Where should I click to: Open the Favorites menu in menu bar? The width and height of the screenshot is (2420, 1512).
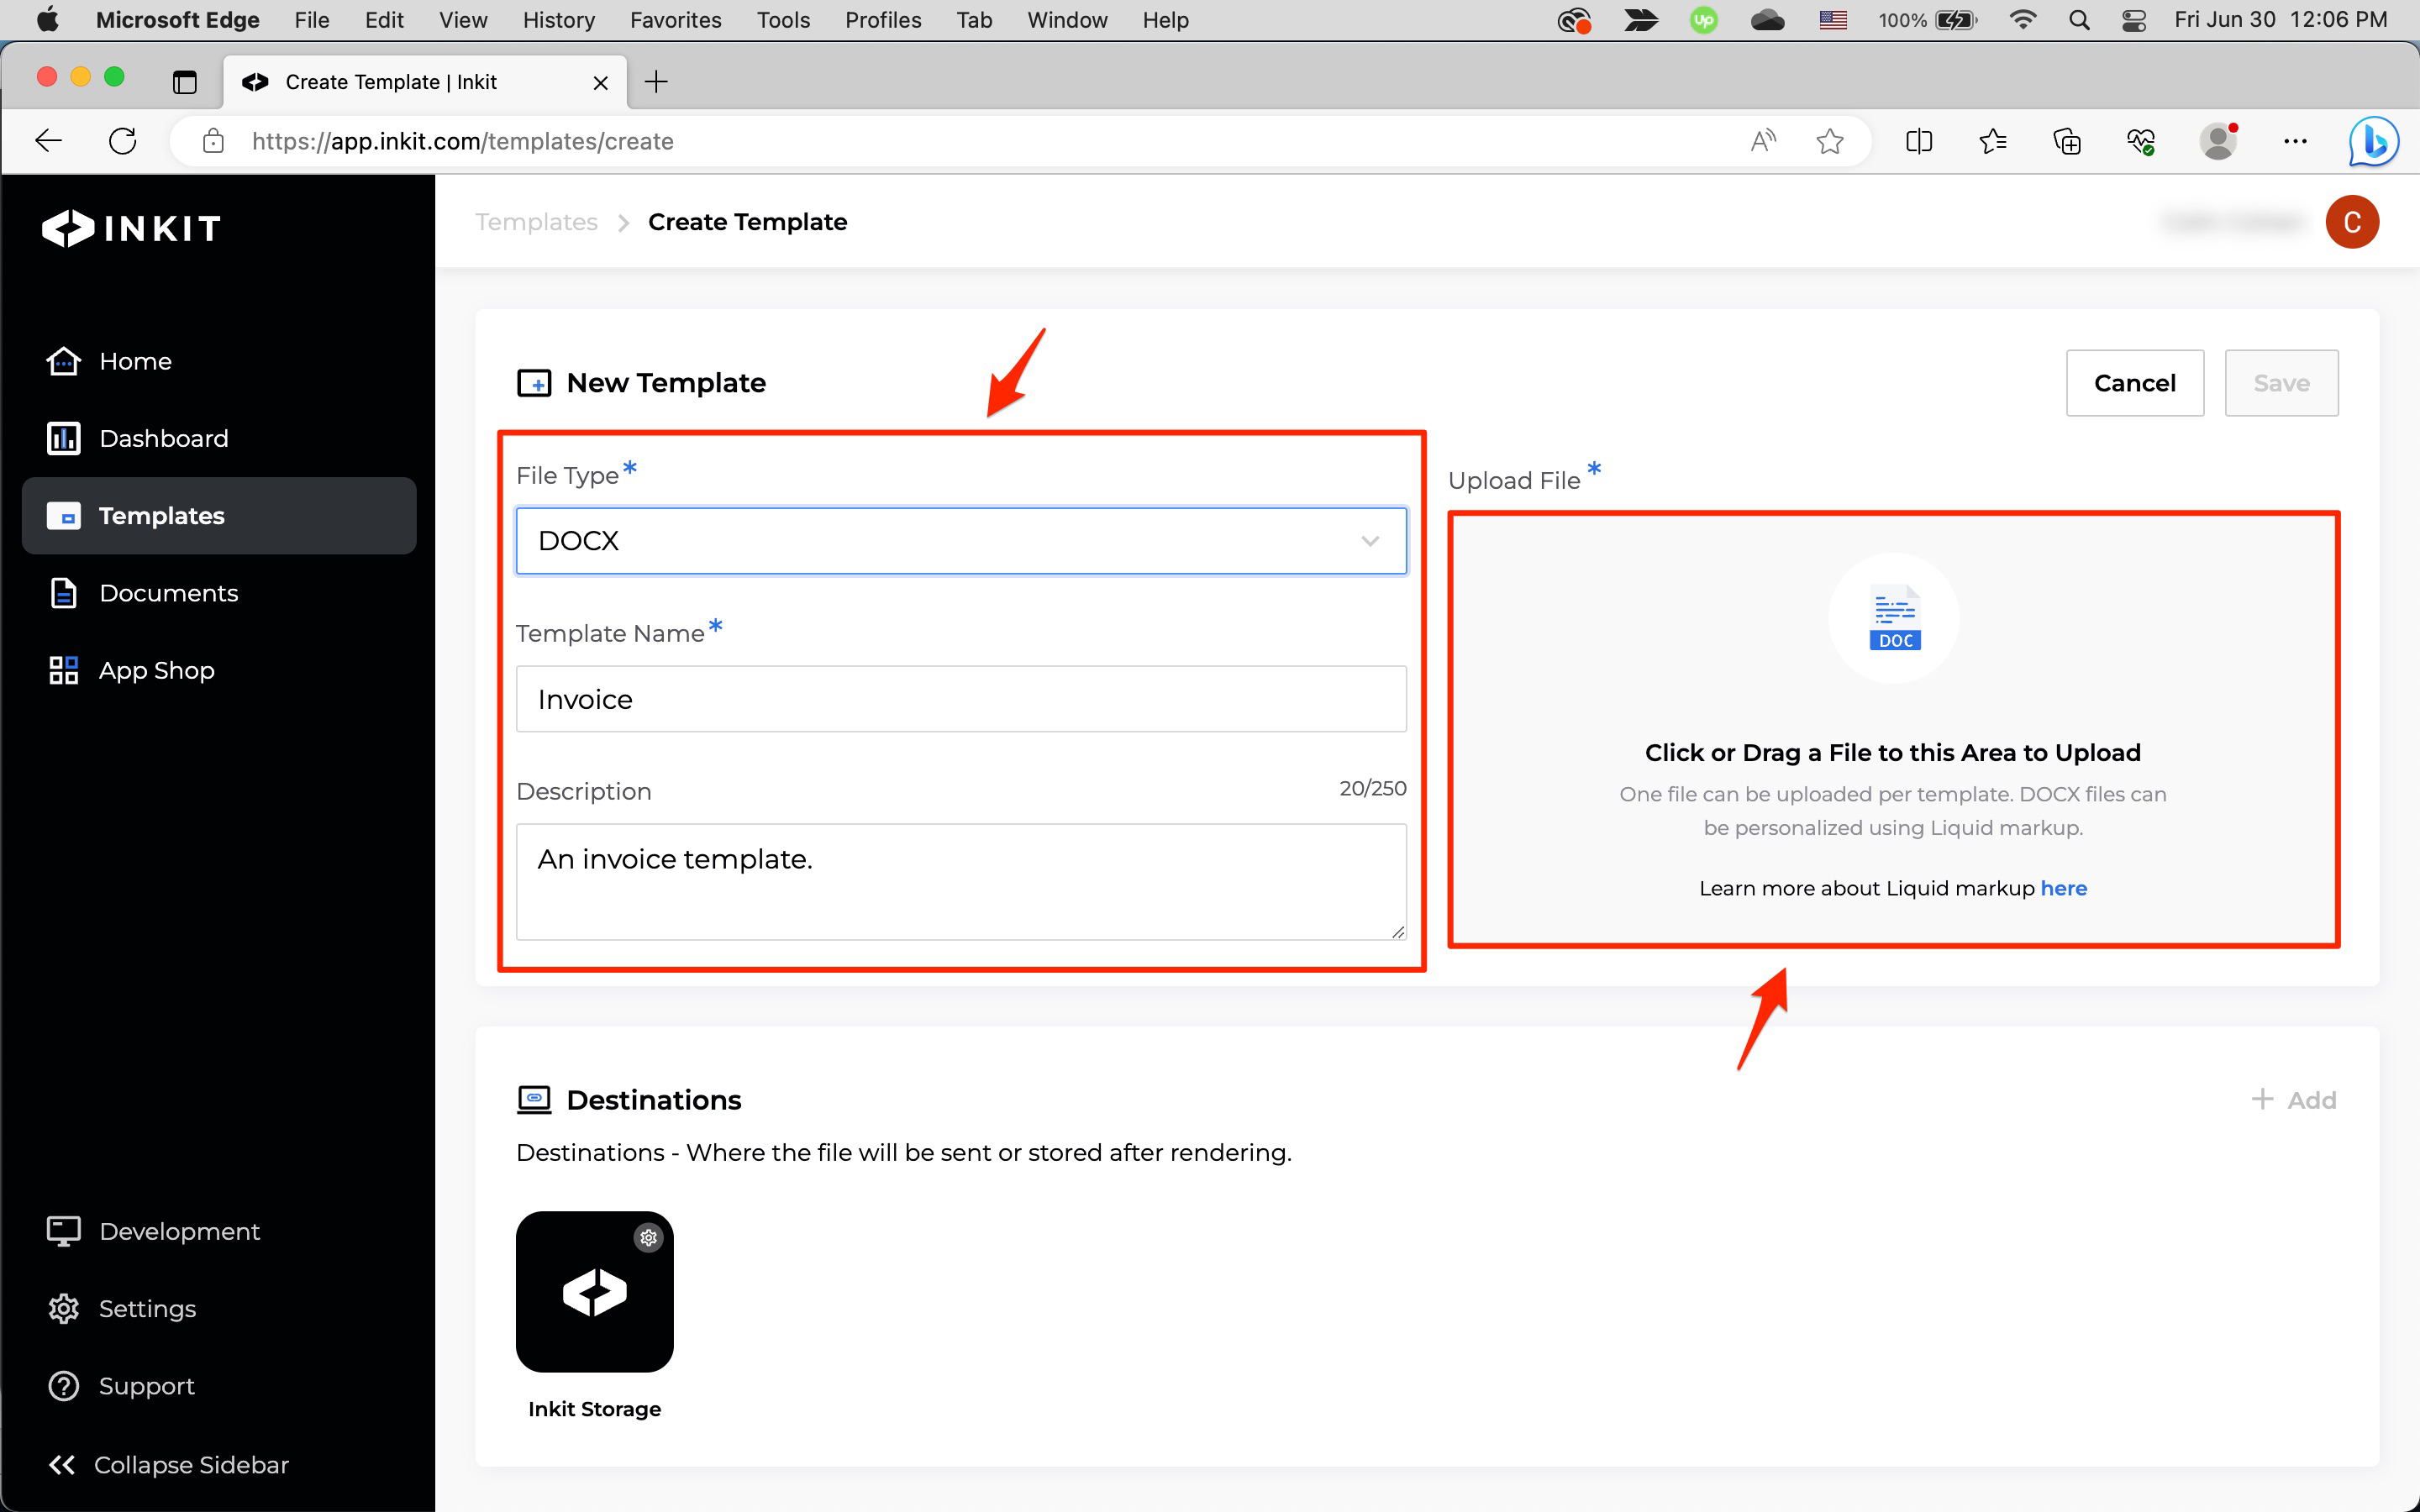[x=675, y=20]
